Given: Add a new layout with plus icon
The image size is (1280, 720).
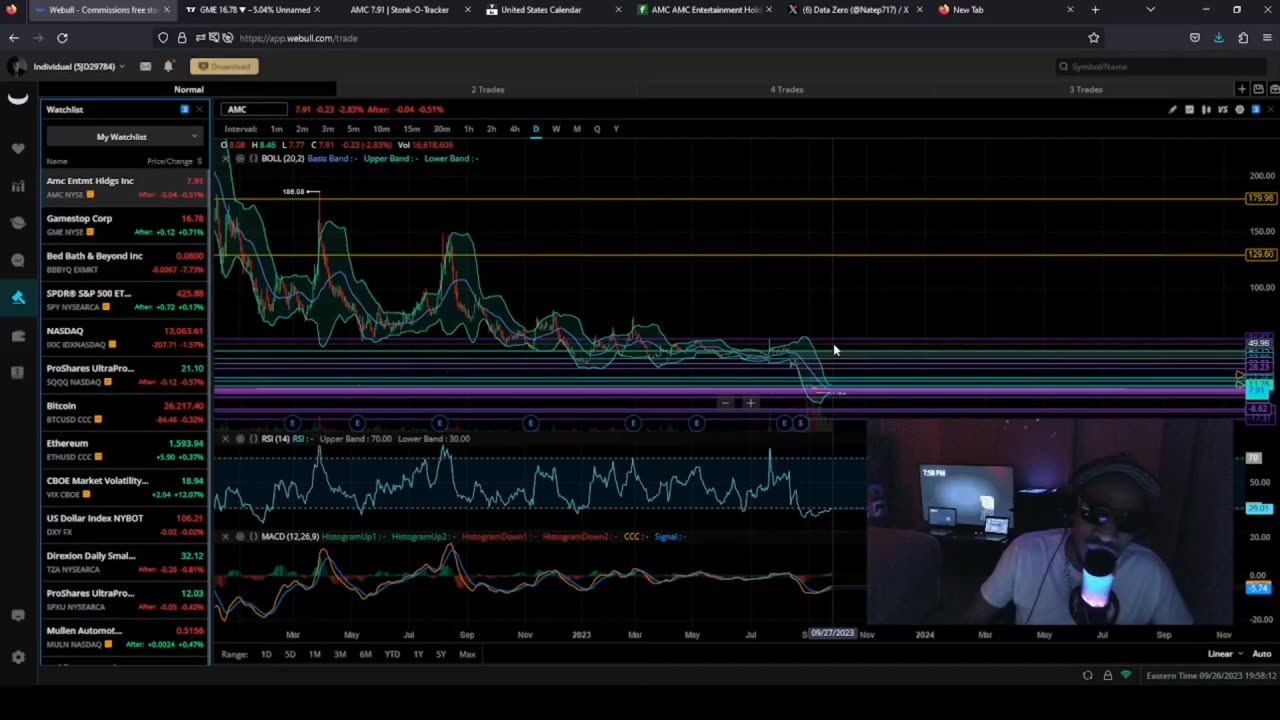Looking at the screenshot, I should [x=1242, y=89].
